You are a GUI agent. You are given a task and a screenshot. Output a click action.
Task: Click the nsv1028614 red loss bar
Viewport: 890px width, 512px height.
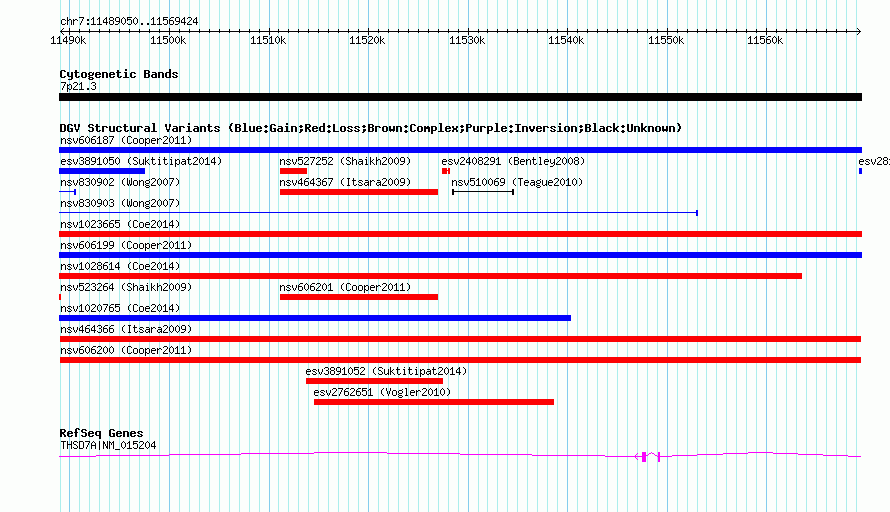point(430,276)
